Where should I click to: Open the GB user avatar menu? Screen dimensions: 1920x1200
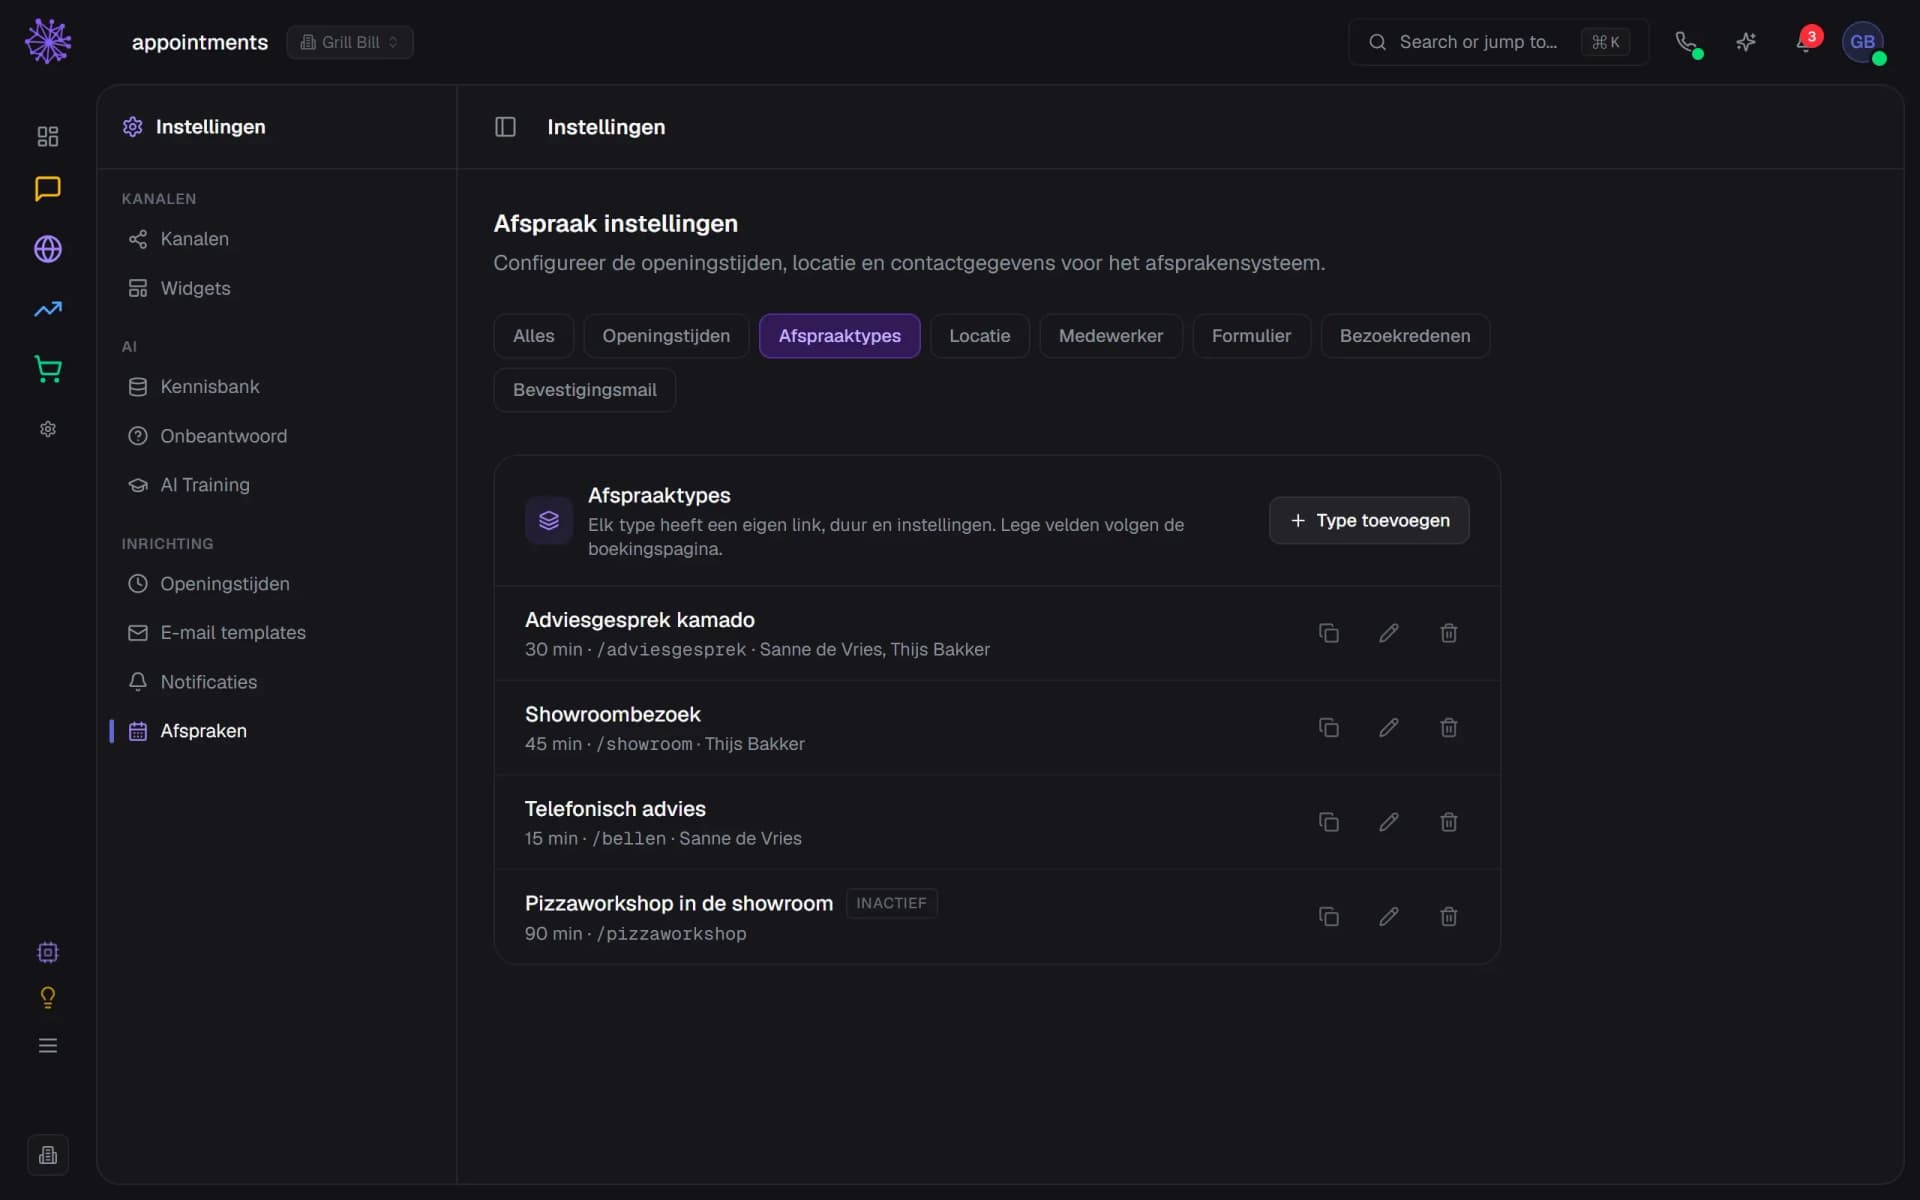1862,42
